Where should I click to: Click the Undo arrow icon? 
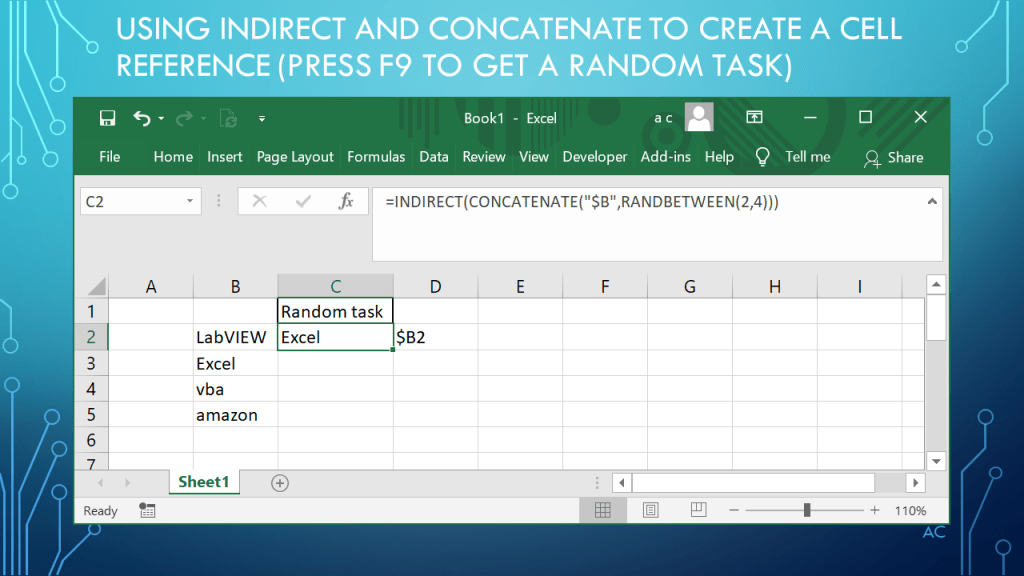point(141,118)
